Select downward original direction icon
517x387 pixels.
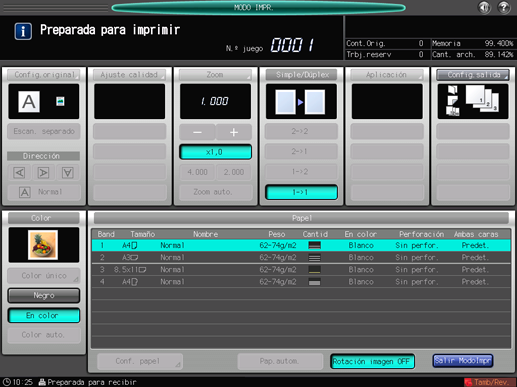68,173
